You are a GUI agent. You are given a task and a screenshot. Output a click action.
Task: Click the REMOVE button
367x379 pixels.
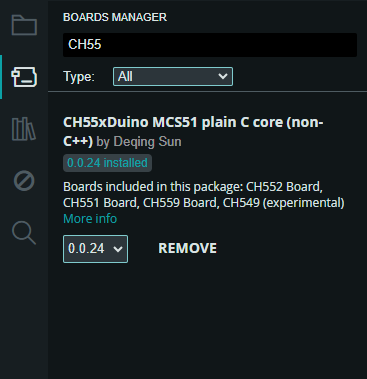click(187, 248)
